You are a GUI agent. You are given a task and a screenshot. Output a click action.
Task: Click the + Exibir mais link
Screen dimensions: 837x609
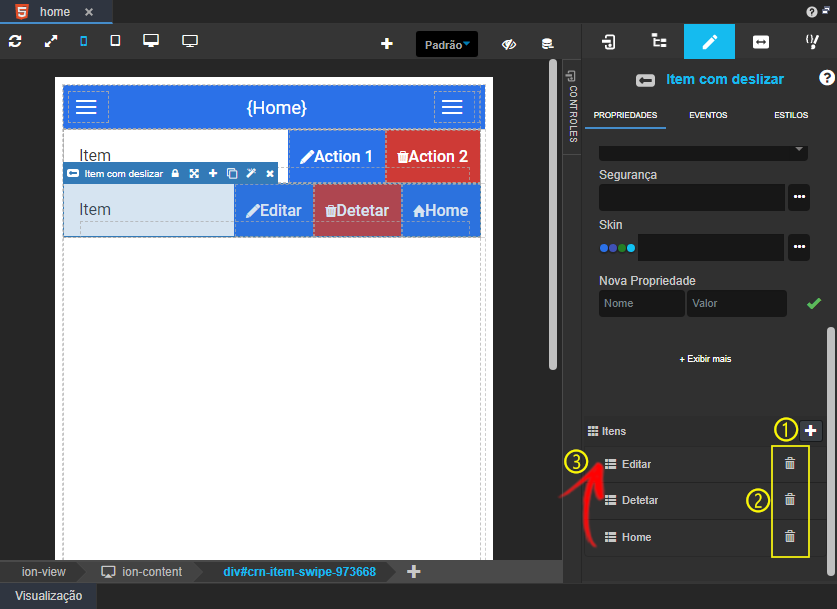coord(705,359)
